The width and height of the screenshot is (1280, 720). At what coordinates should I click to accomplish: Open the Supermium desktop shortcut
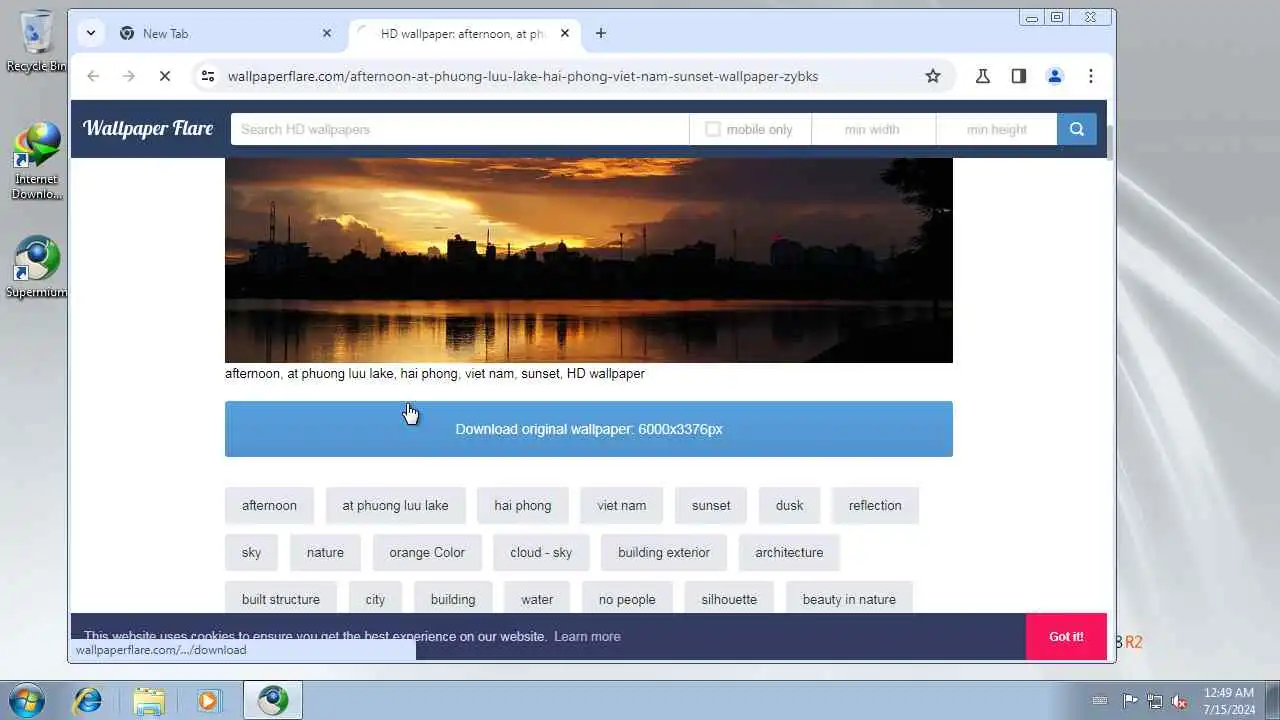point(36,267)
